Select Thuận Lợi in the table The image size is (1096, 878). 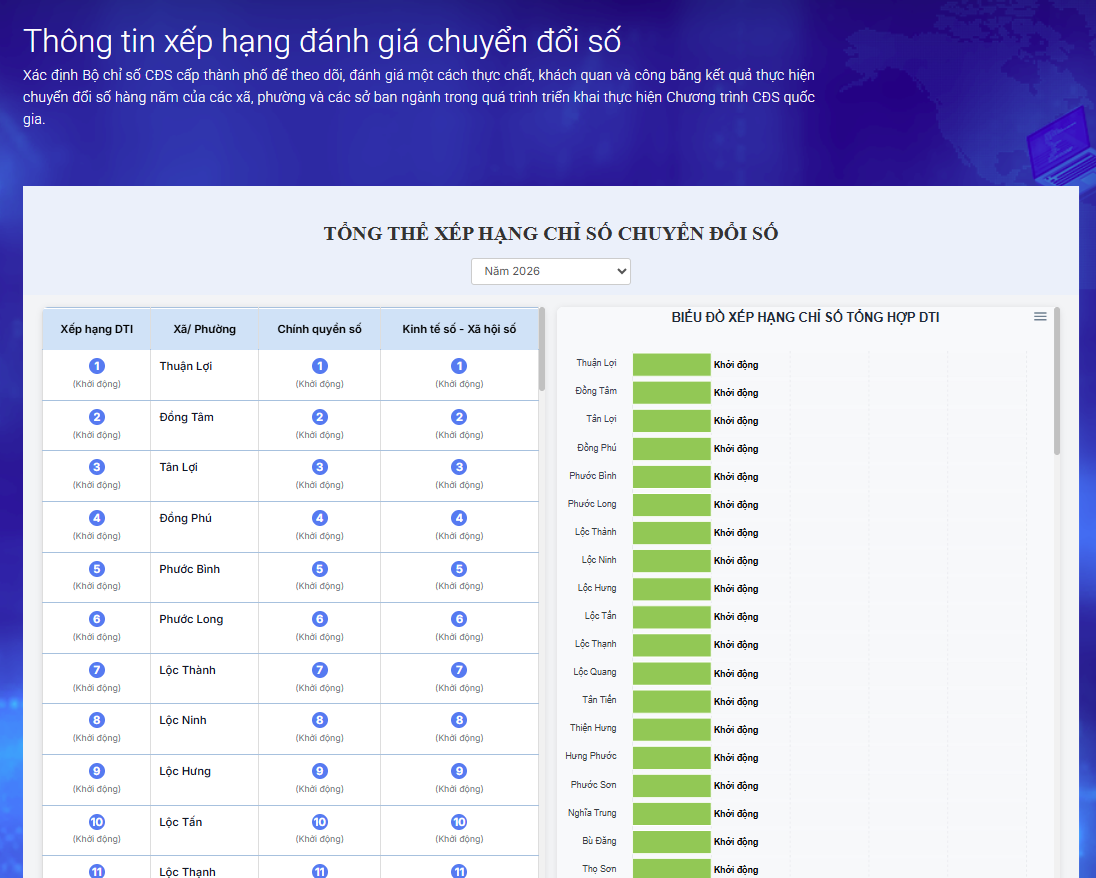click(185, 366)
